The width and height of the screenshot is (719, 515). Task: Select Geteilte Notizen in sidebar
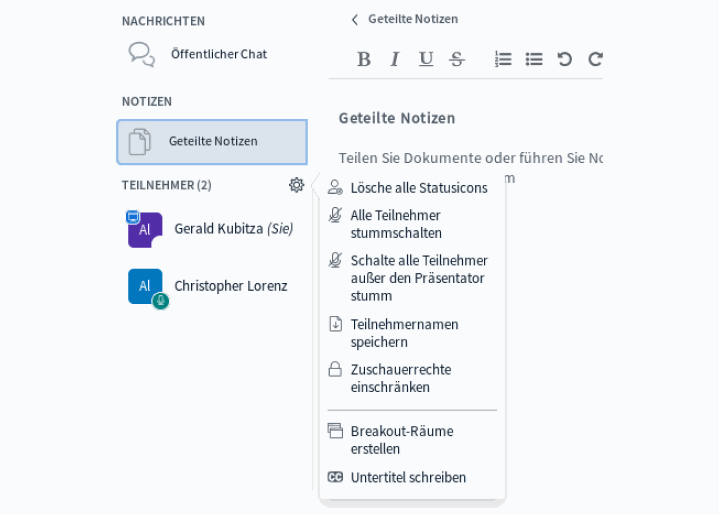(x=212, y=142)
